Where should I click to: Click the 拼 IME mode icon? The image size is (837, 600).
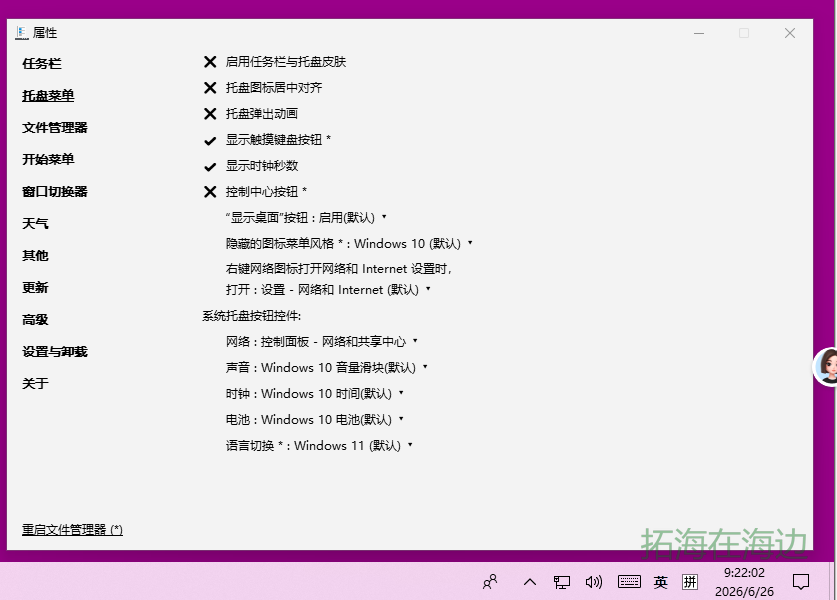[x=690, y=582]
